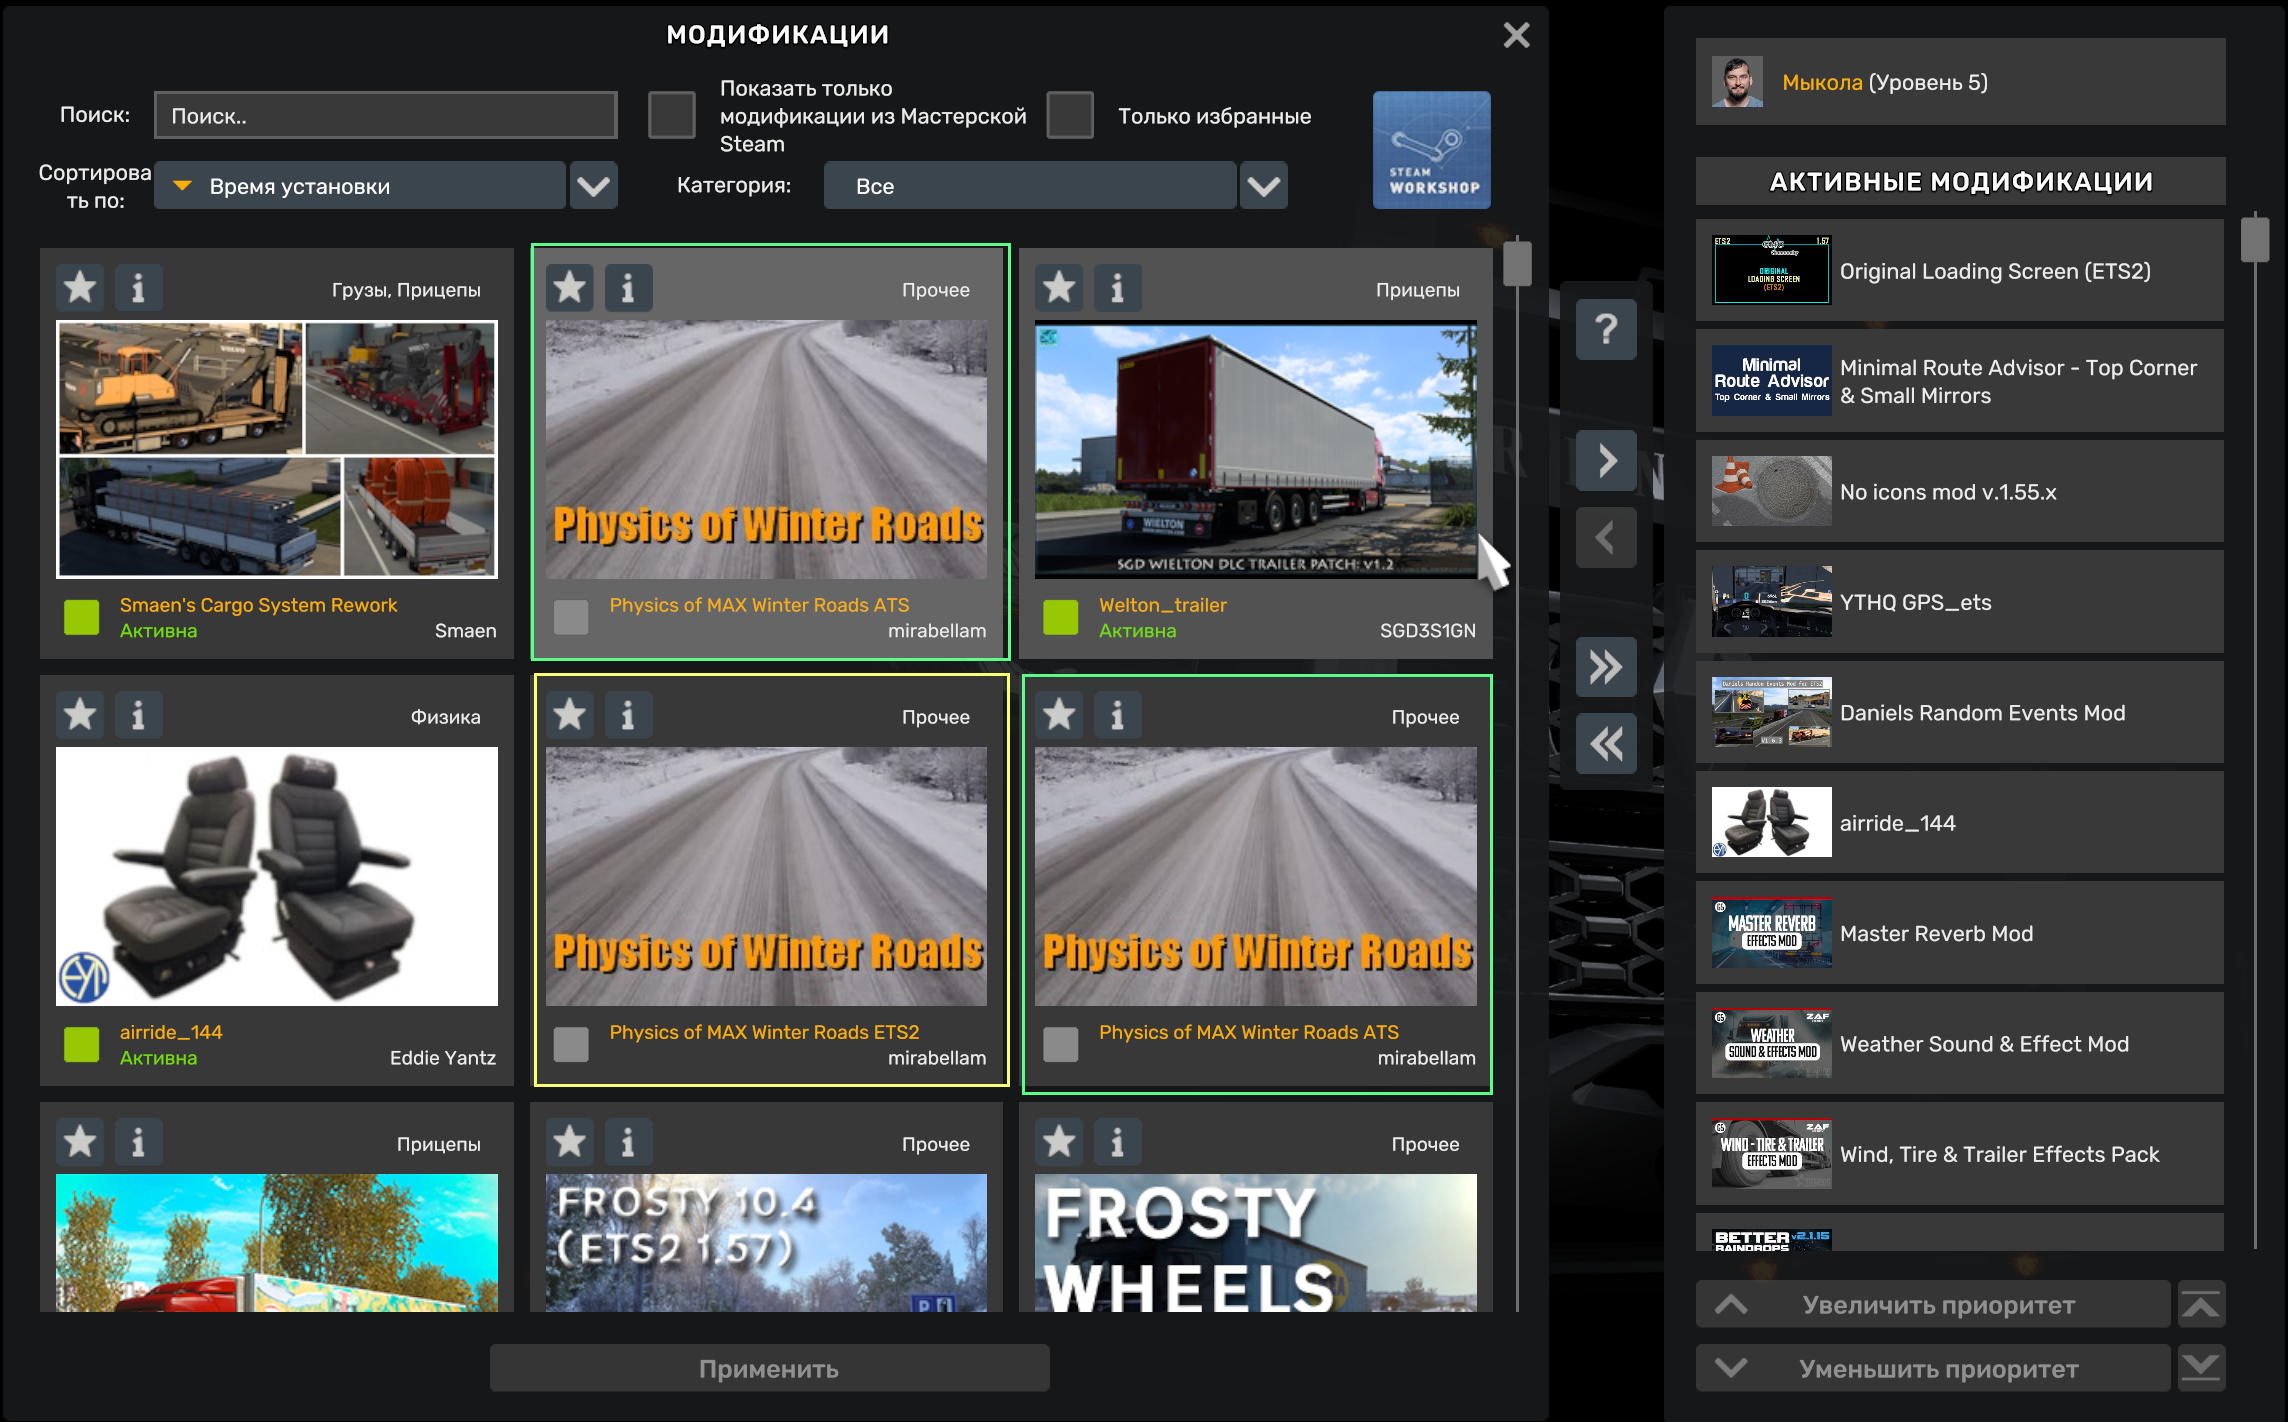This screenshot has height=1422, width=2288.
Task: Click the active mods scrollbar handle
Action: click(2255, 238)
